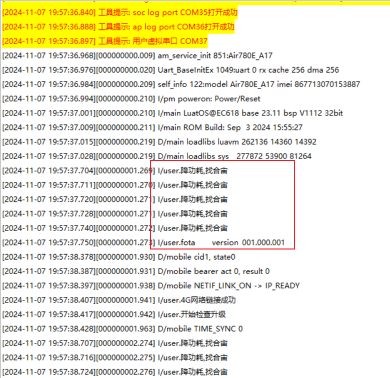This screenshot has height=378, width=390.
Task: Click the 'loadlibs sys 277872 53900 81264' line
Action: [157, 156]
